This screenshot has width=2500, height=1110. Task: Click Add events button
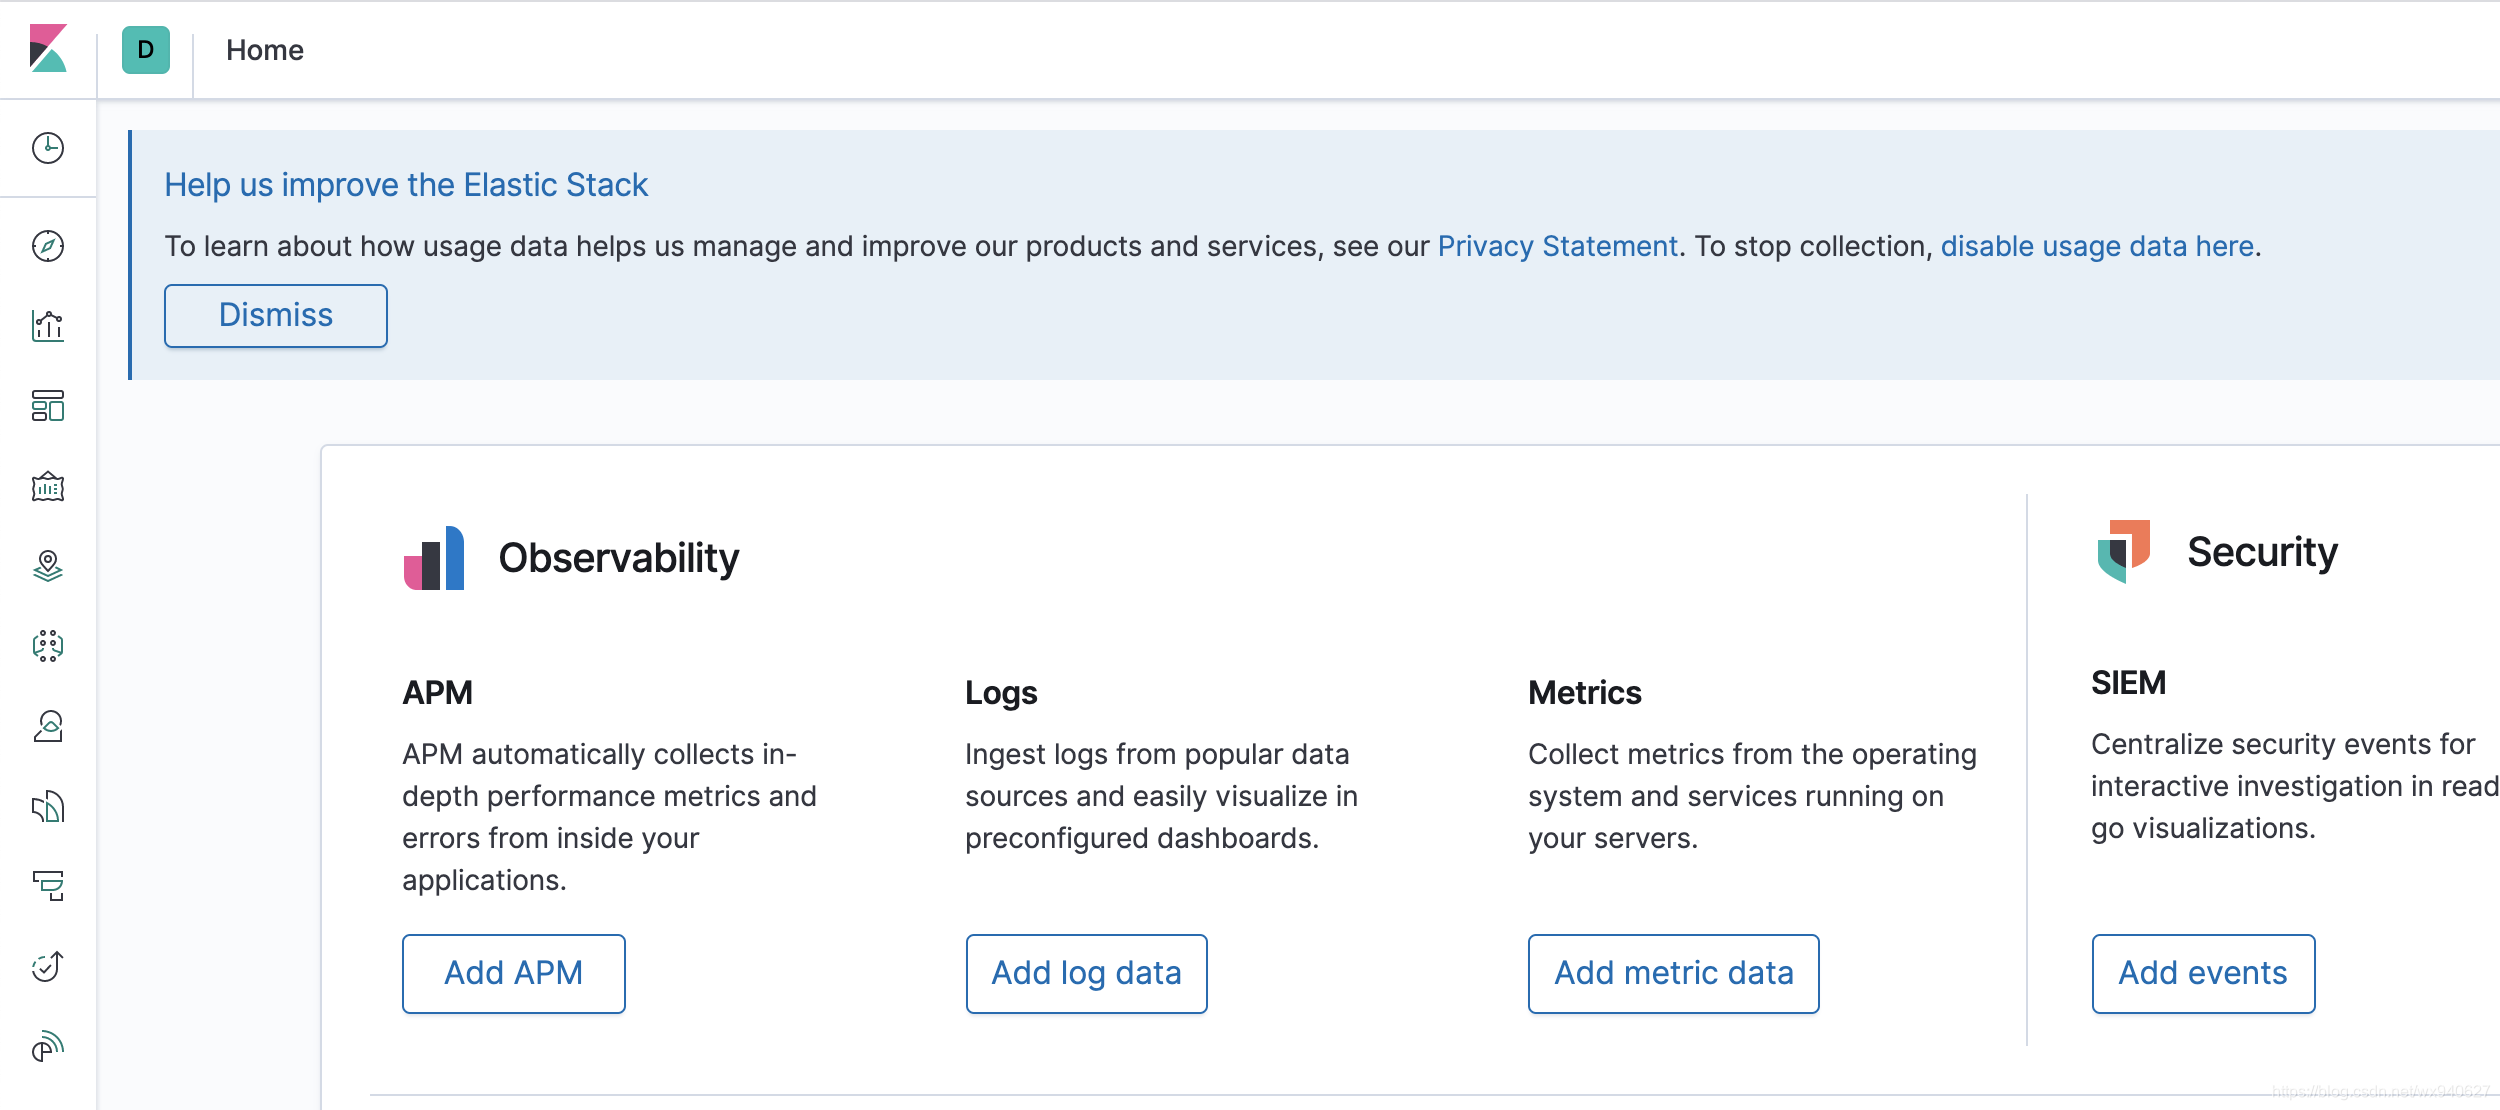tap(2203, 974)
